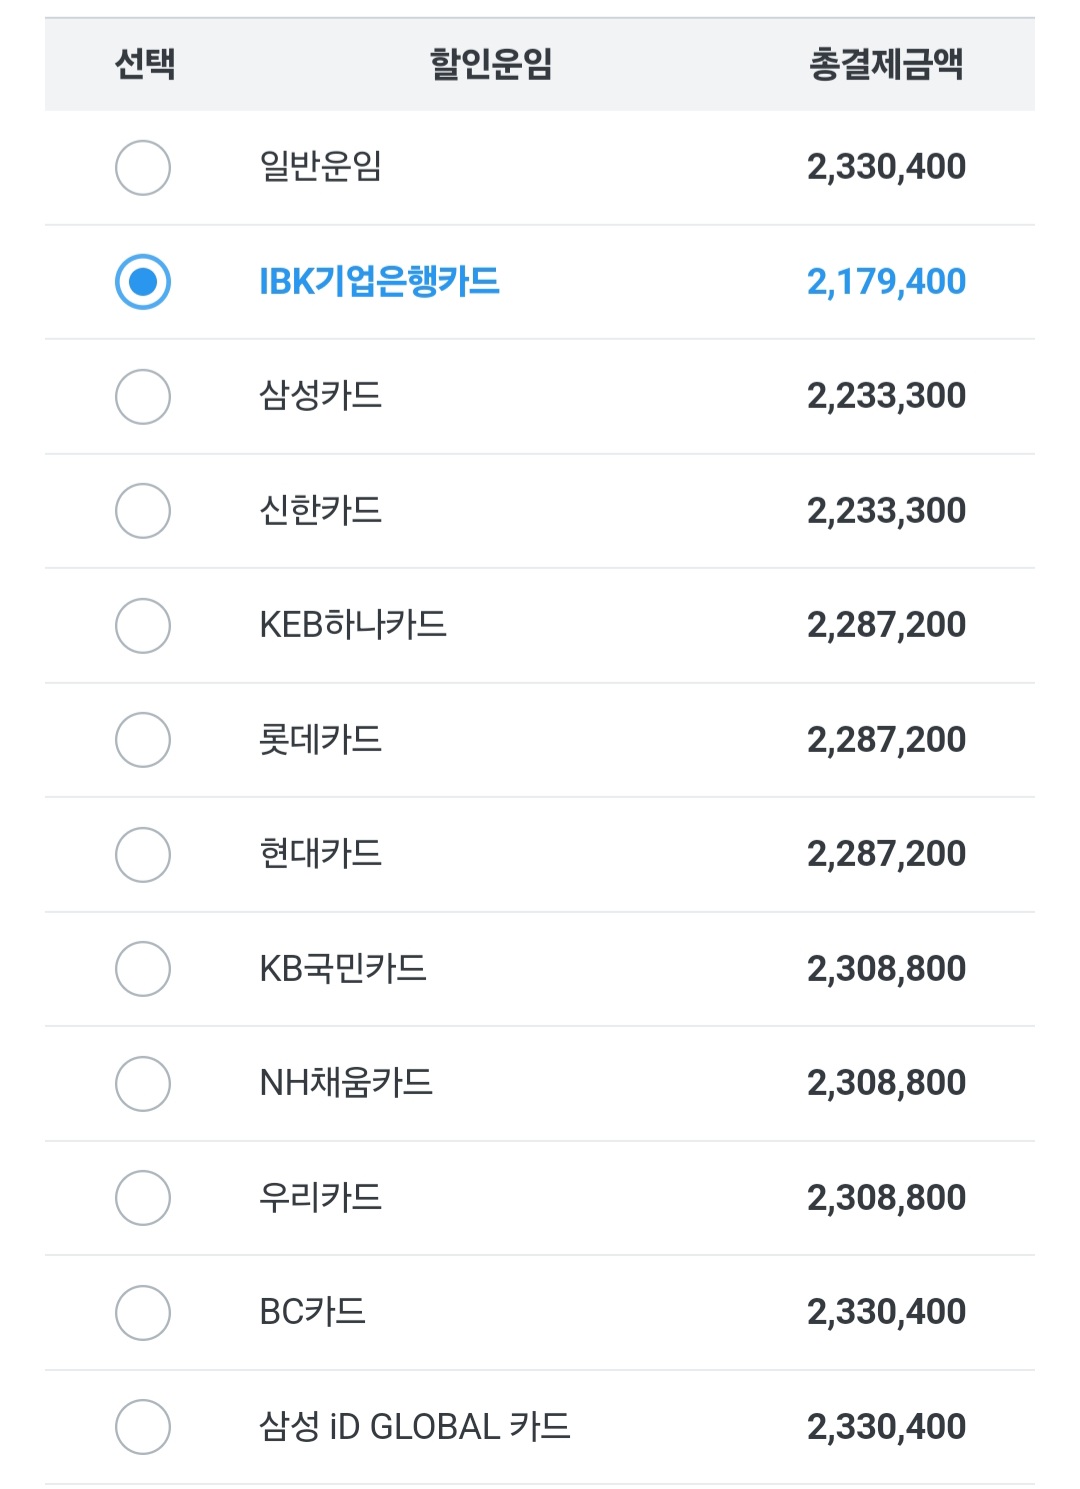Select the 삼성 iD GLOBAL 카드 radio button

(143, 1427)
